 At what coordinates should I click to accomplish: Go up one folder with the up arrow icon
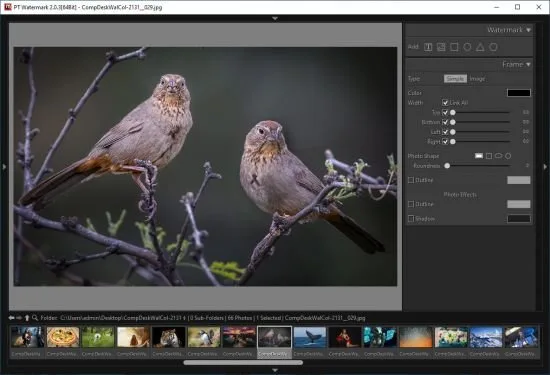click(x=27, y=318)
